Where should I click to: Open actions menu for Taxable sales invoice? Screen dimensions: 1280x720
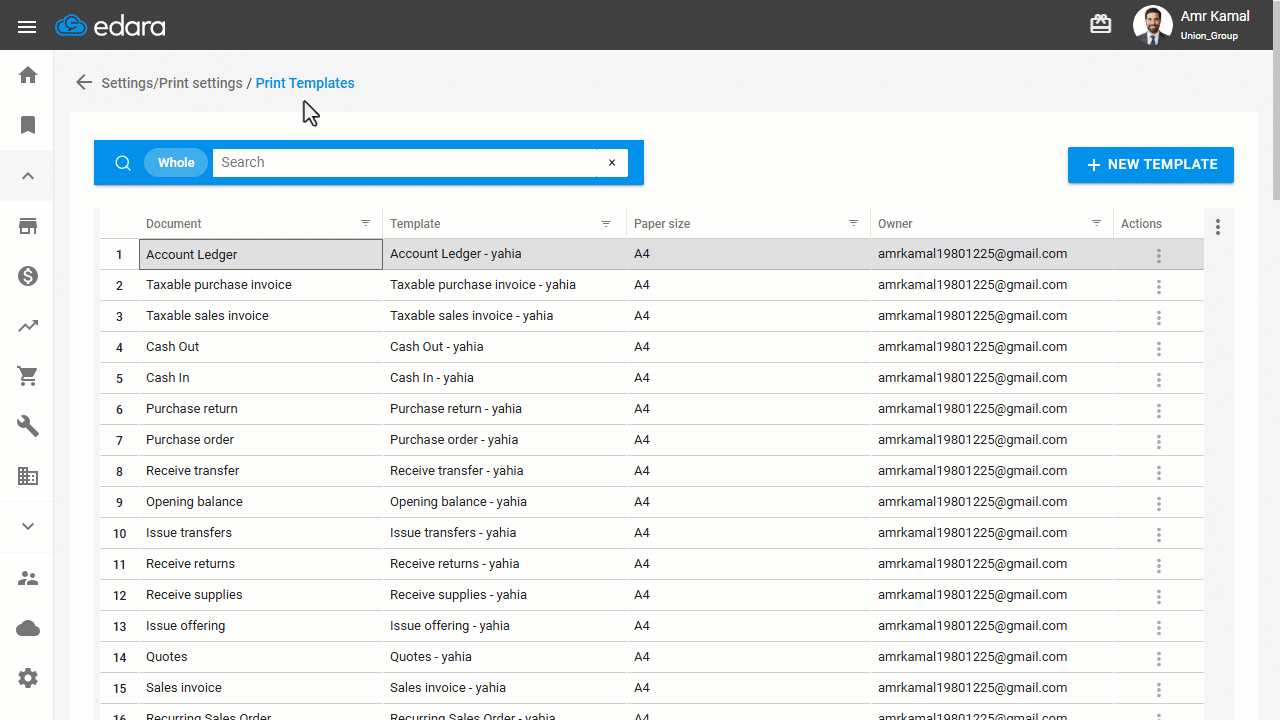1159,318
